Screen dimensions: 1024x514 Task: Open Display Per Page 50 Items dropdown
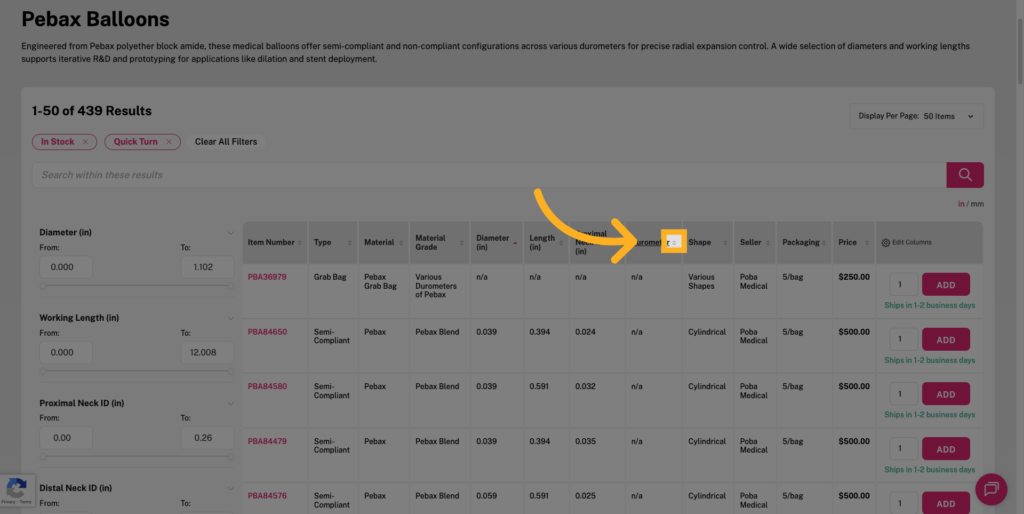point(916,116)
